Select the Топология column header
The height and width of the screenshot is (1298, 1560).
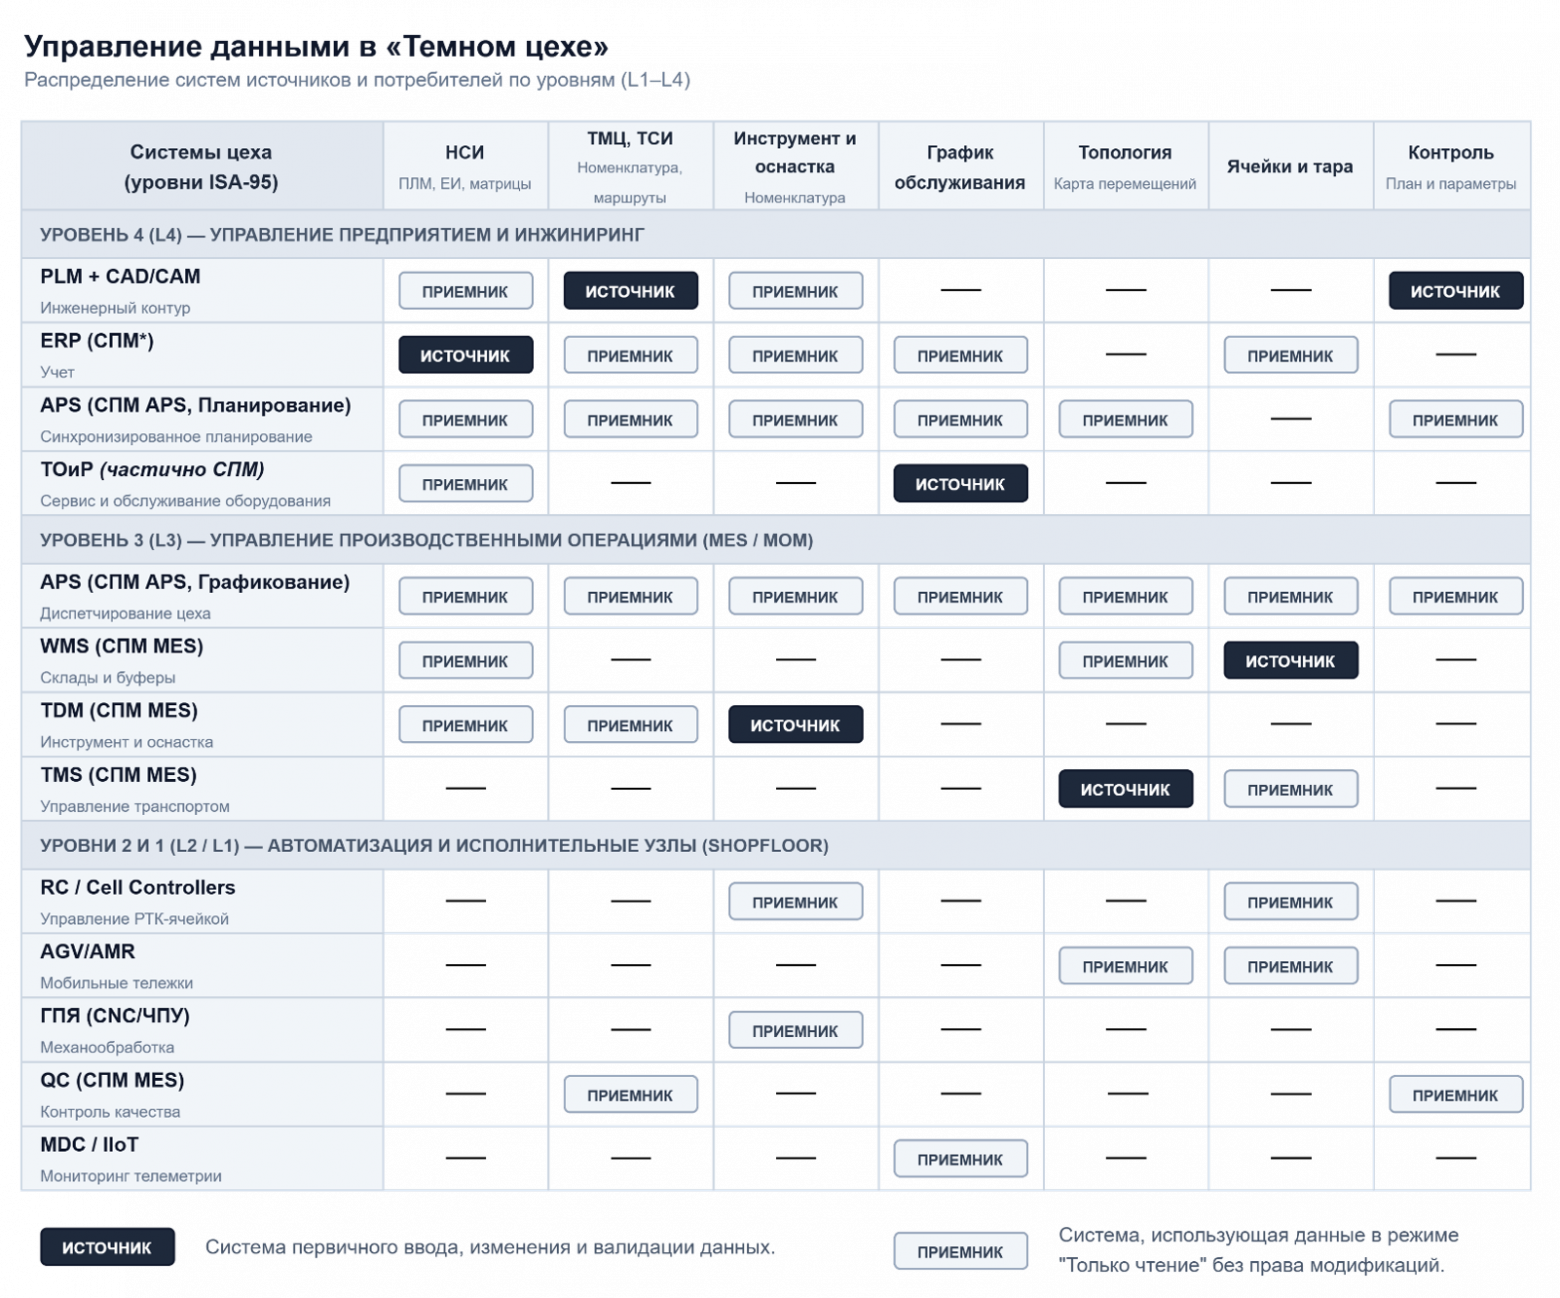(1125, 166)
